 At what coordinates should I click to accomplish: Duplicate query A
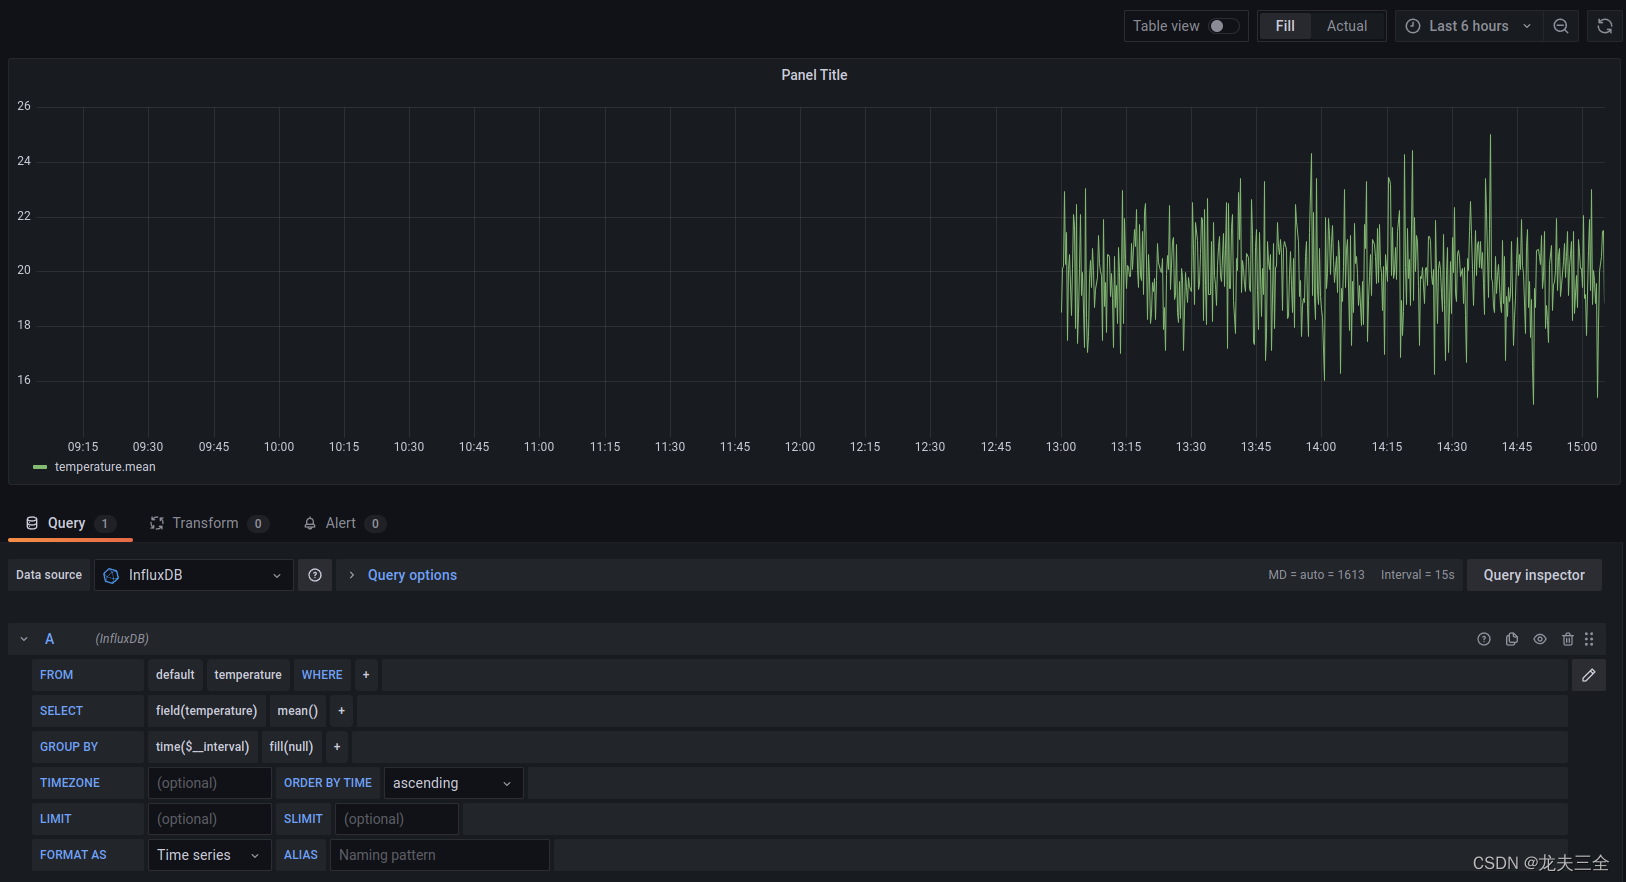tap(1512, 639)
